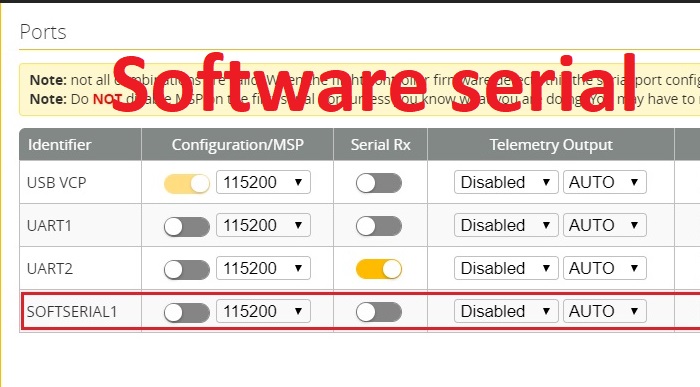Disable the UART2 Serial Rx switch
700x387 pixels.
coord(379,269)
